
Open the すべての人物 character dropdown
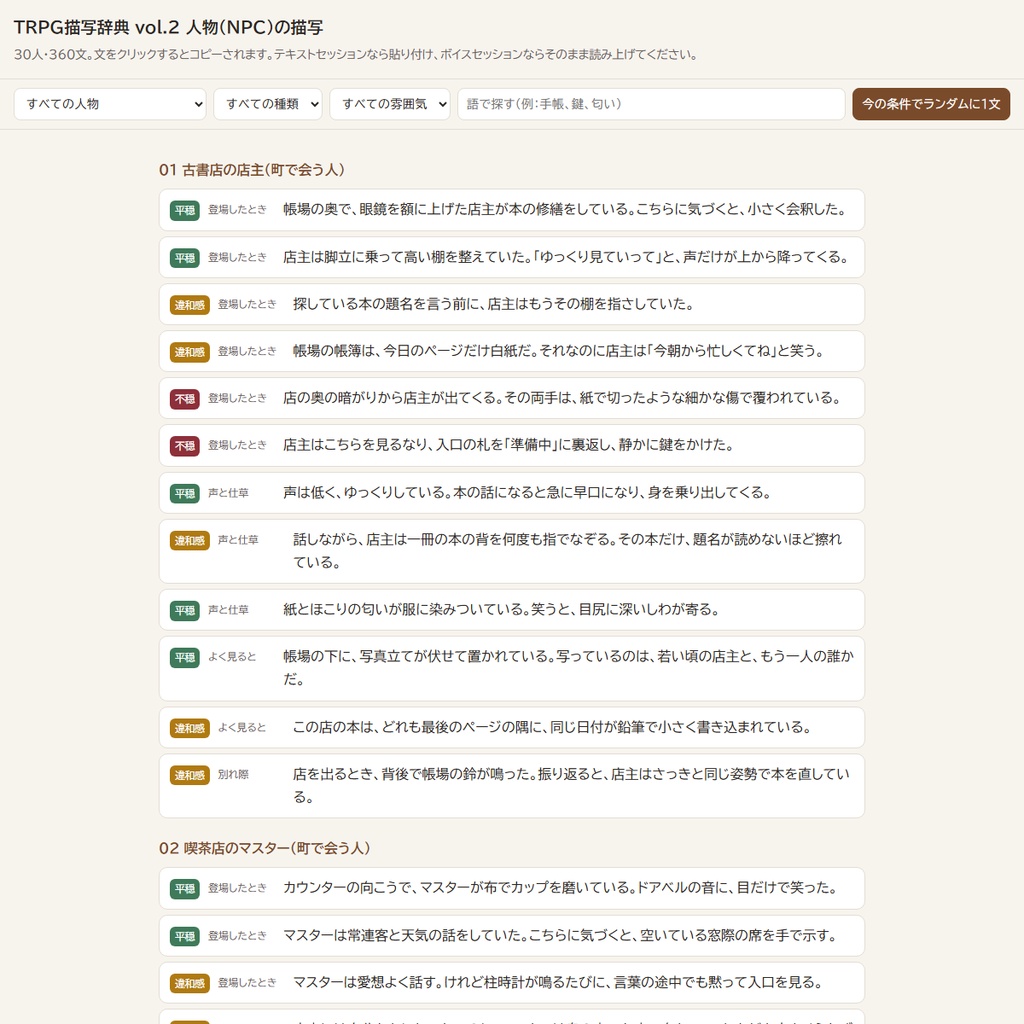coord(110,104)
